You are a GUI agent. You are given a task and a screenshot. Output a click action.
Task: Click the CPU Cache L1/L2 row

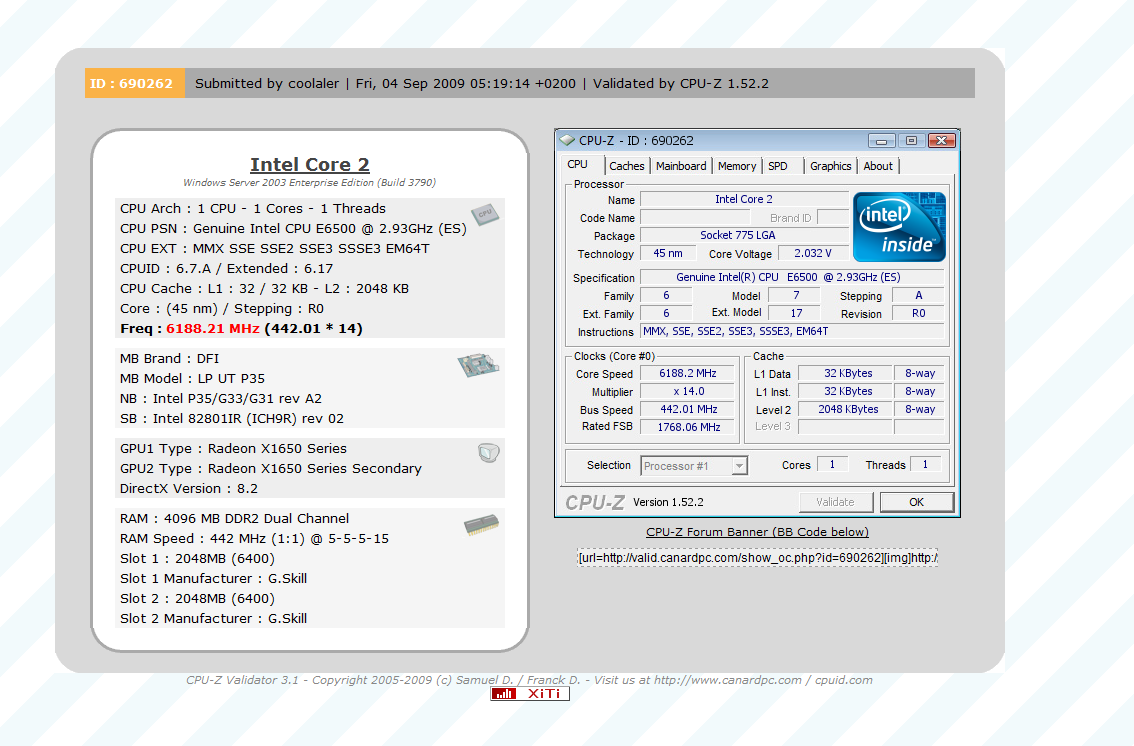click(264, 288)
